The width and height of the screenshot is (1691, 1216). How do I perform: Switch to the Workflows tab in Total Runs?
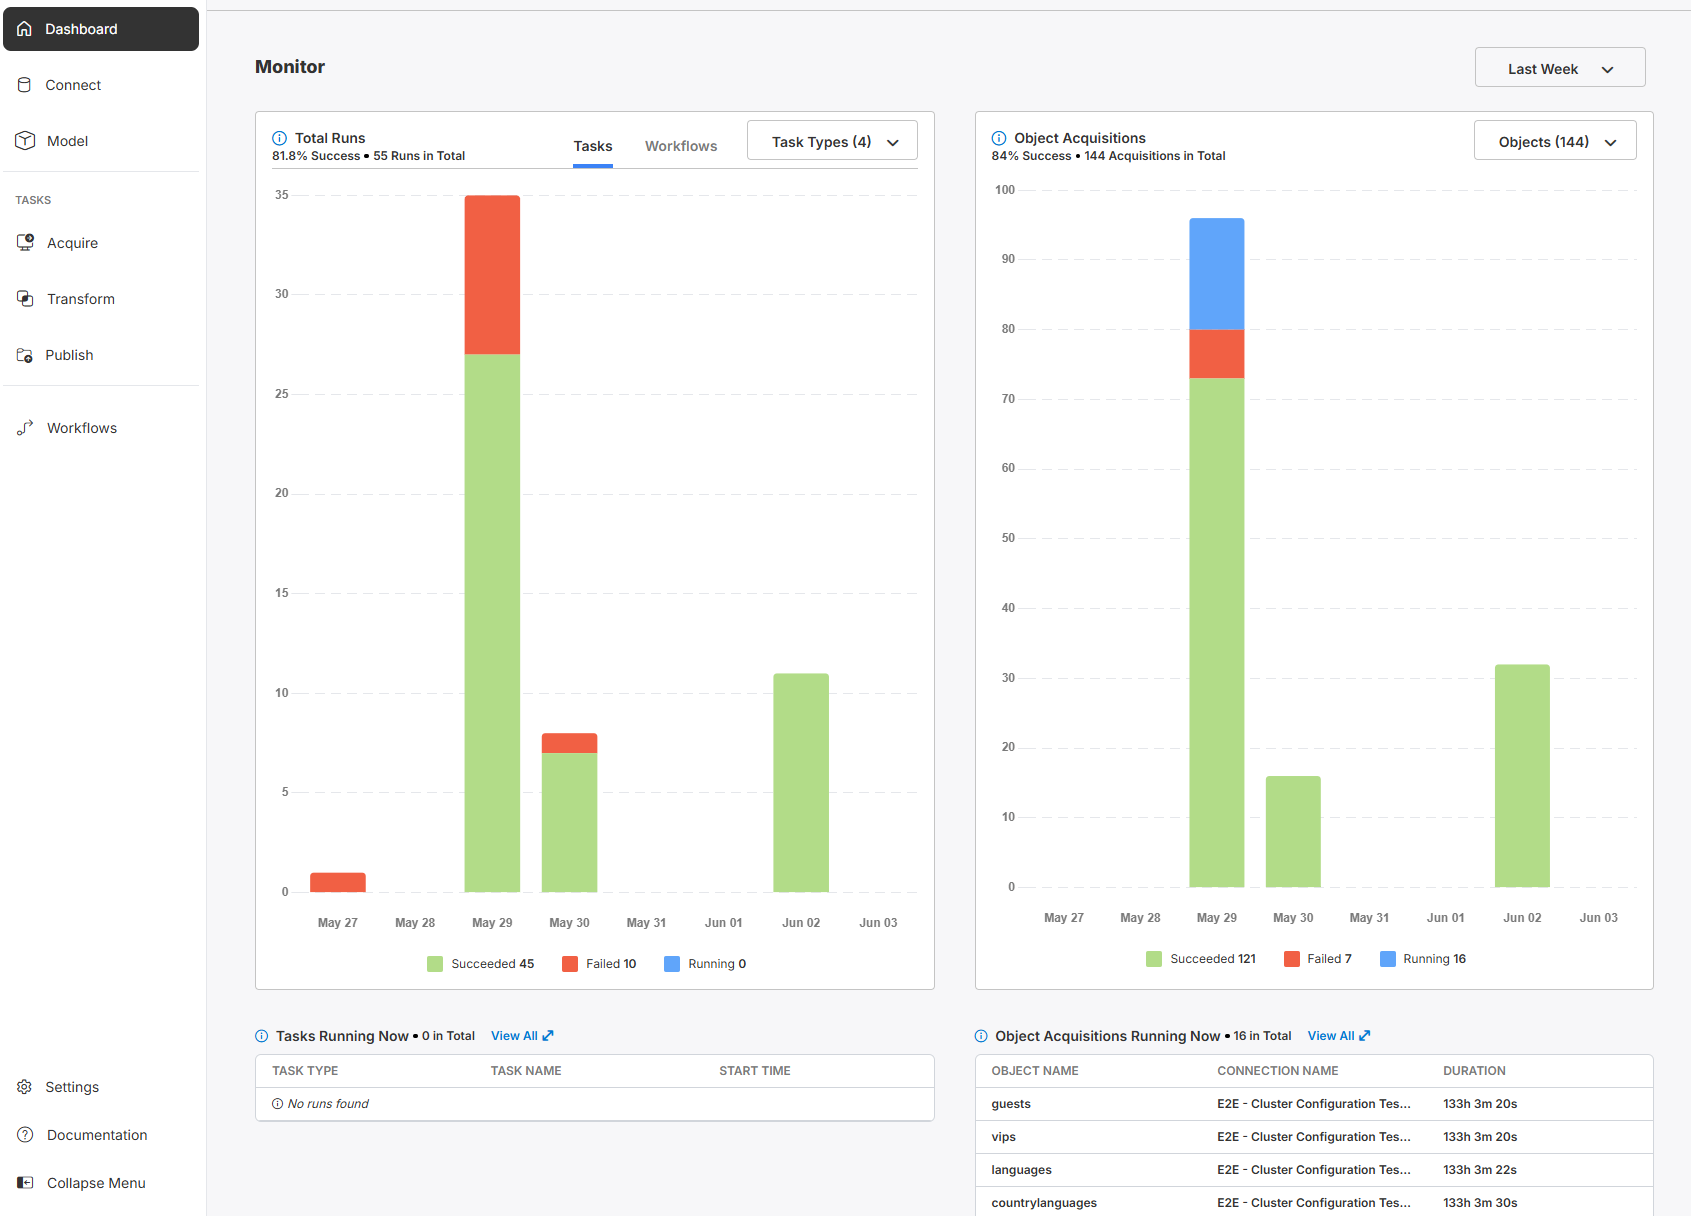click(x=681, y=146)
